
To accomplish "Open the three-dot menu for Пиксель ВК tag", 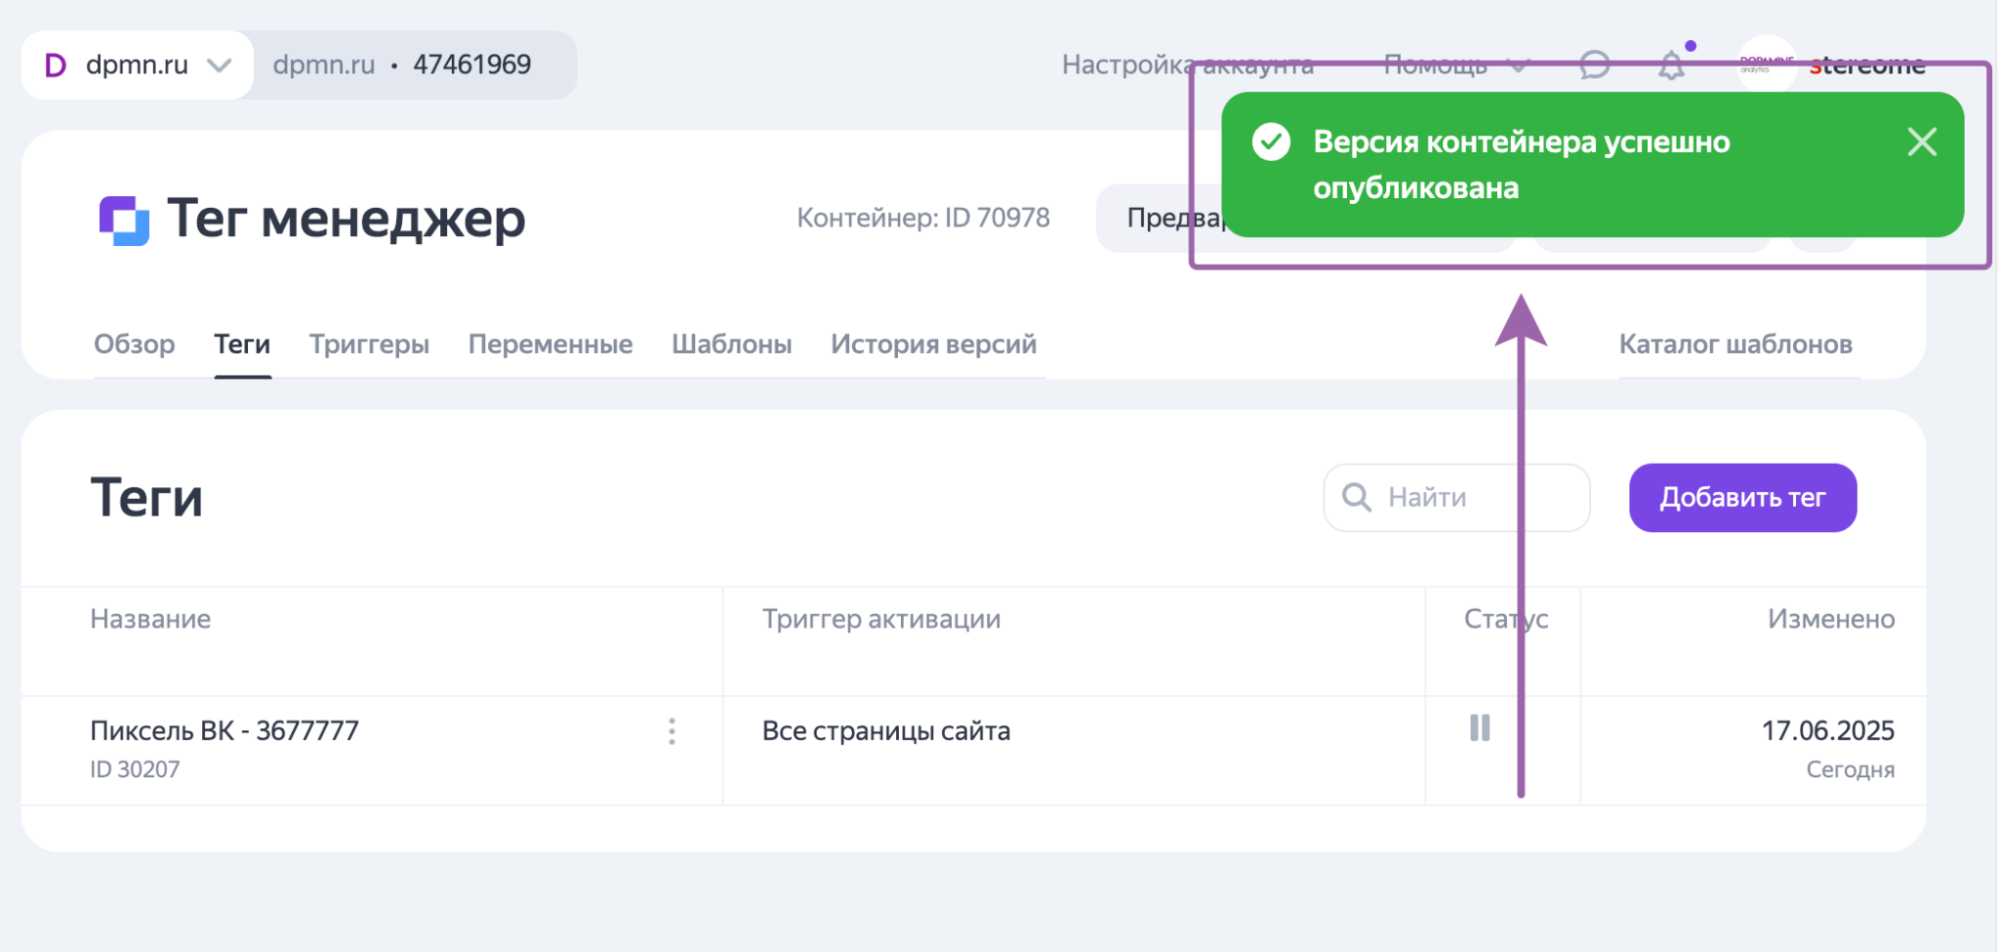I will point(672,731).
